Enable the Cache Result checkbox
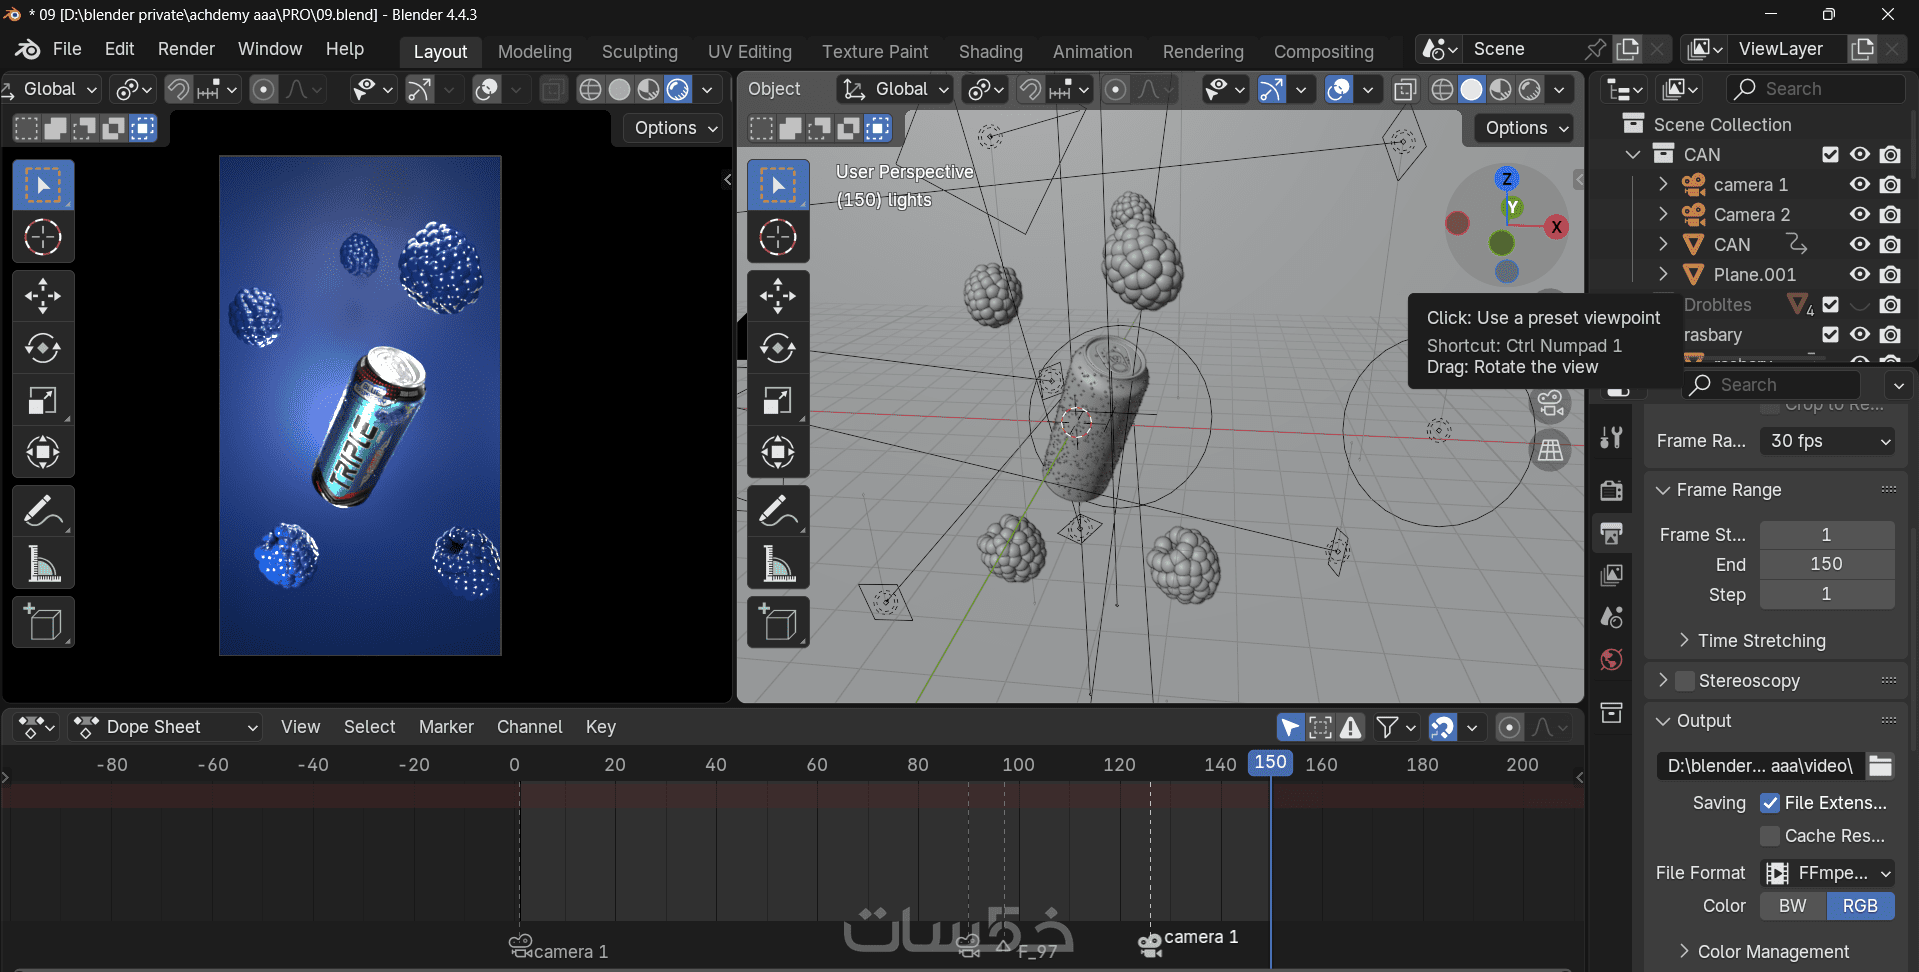This screenshot has height=972, width=1919. (1770, 836)
